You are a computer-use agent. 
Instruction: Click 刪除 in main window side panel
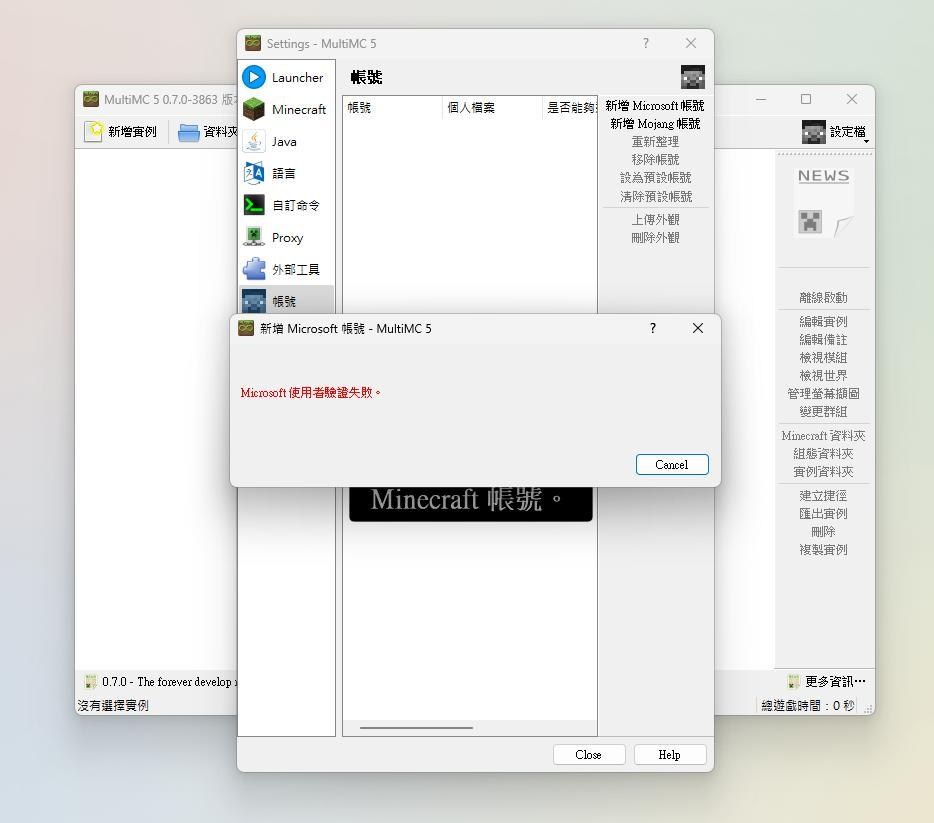point(823,531)
